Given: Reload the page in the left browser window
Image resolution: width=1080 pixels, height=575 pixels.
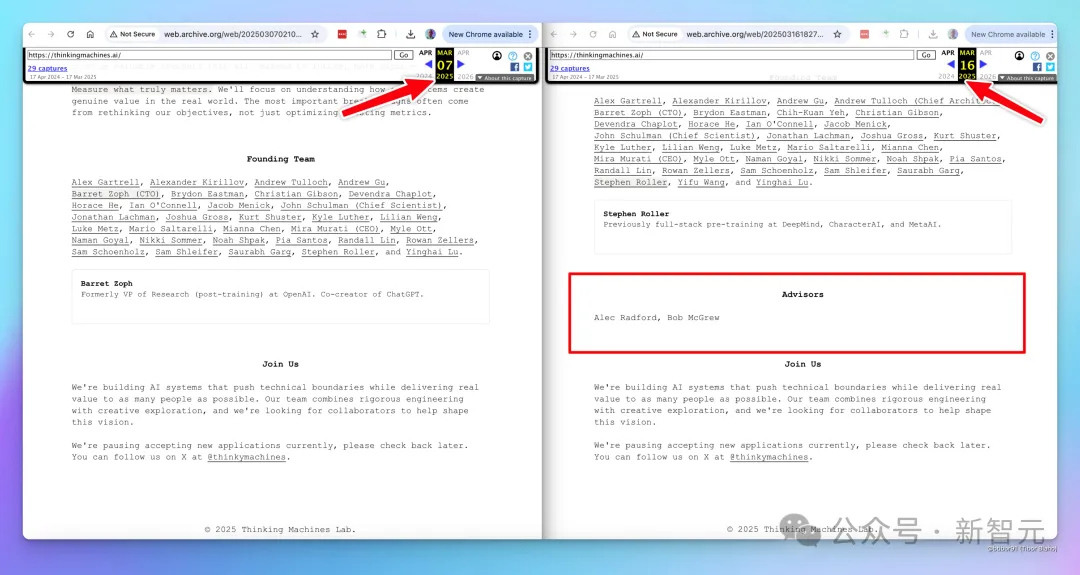Looking at the screenshot, I should pos(70,34).
